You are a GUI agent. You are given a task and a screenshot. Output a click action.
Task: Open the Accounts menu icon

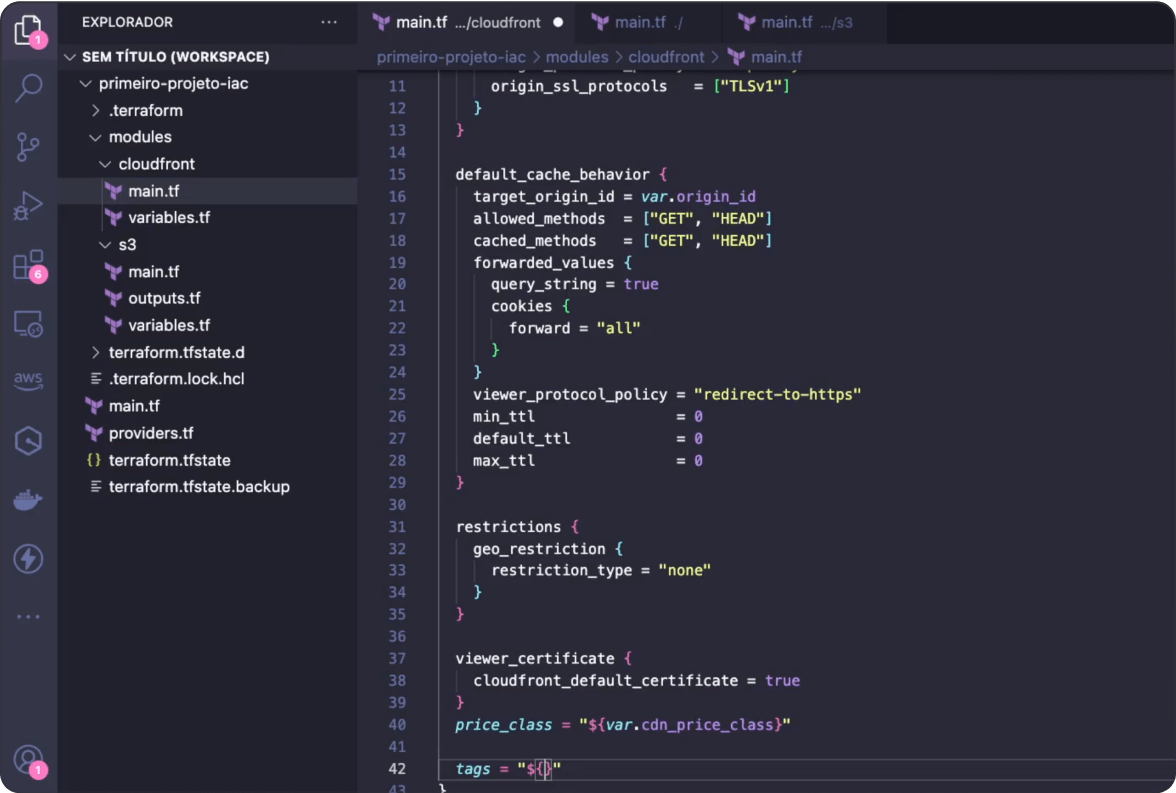tap(28, 759)
